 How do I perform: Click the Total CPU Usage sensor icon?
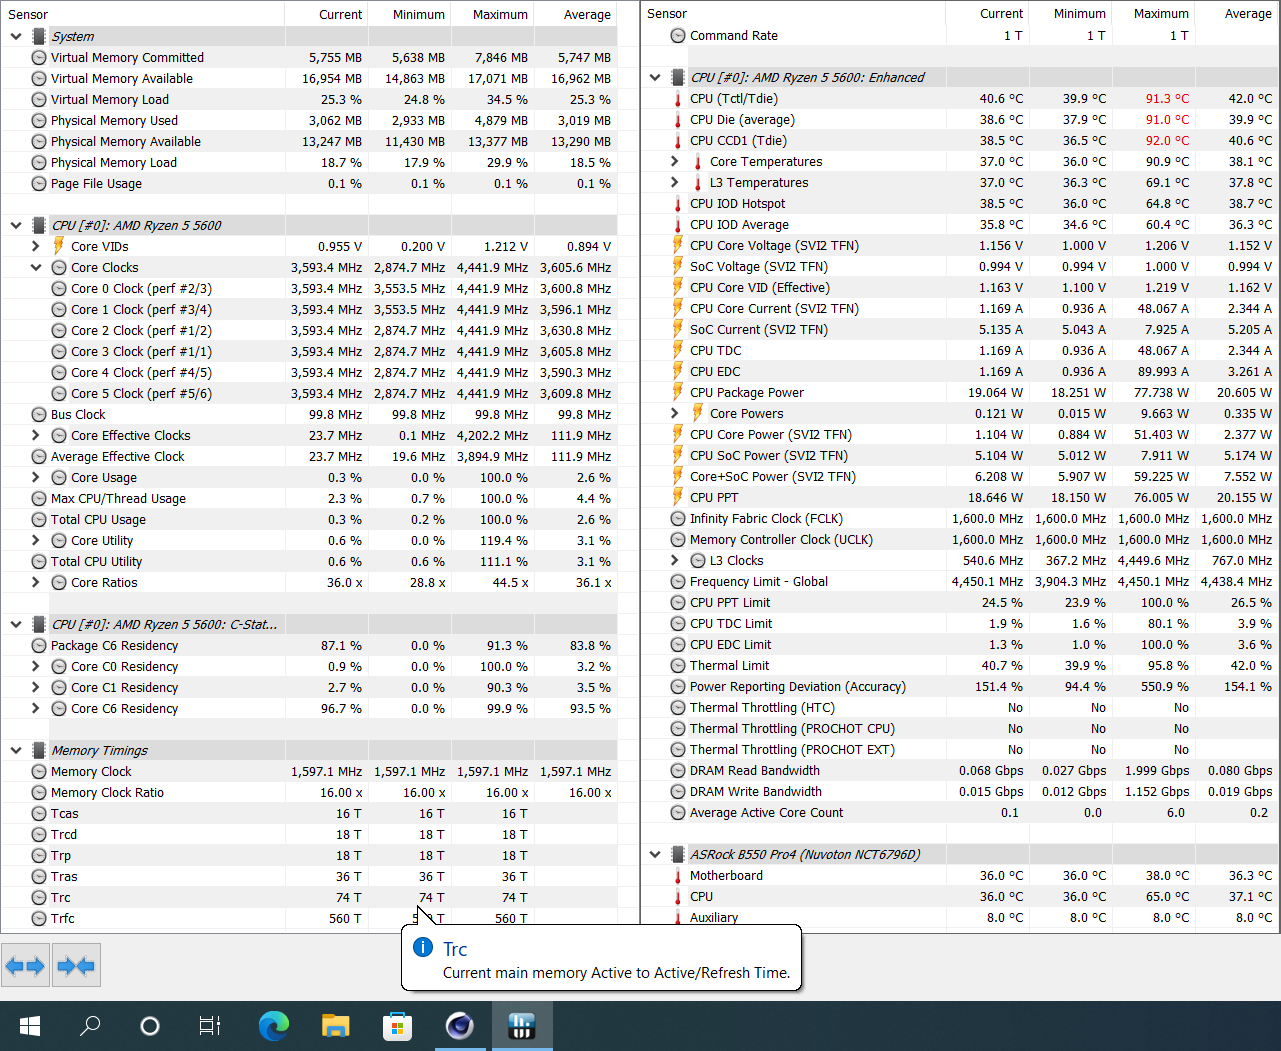click(39, 519)
